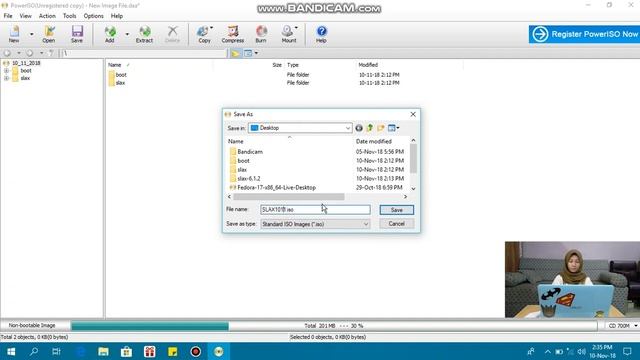Select slax-6.1.2 folder in Save As list

pos(245,179)
